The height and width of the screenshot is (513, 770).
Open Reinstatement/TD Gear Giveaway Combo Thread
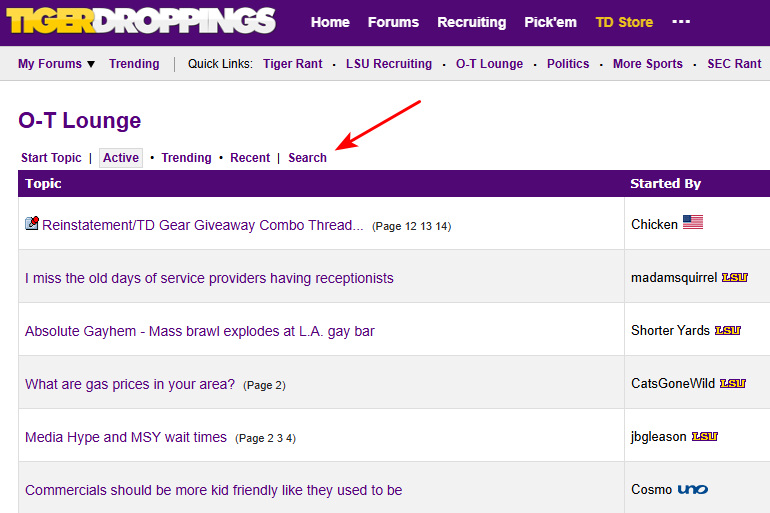tap(202, 225)
